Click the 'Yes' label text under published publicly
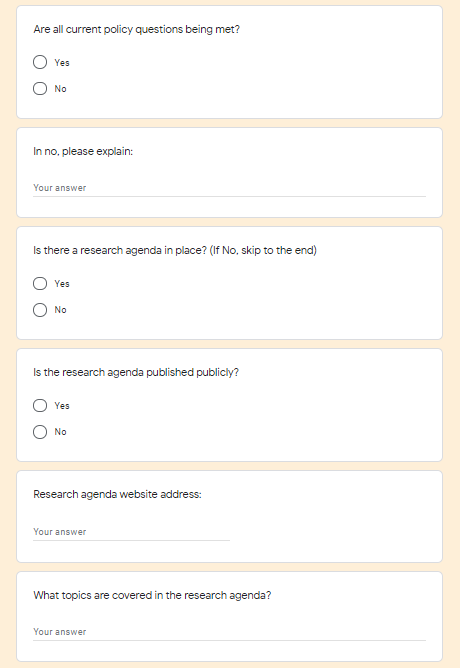This screenshot has width=460, height=668. click(62, 406)
